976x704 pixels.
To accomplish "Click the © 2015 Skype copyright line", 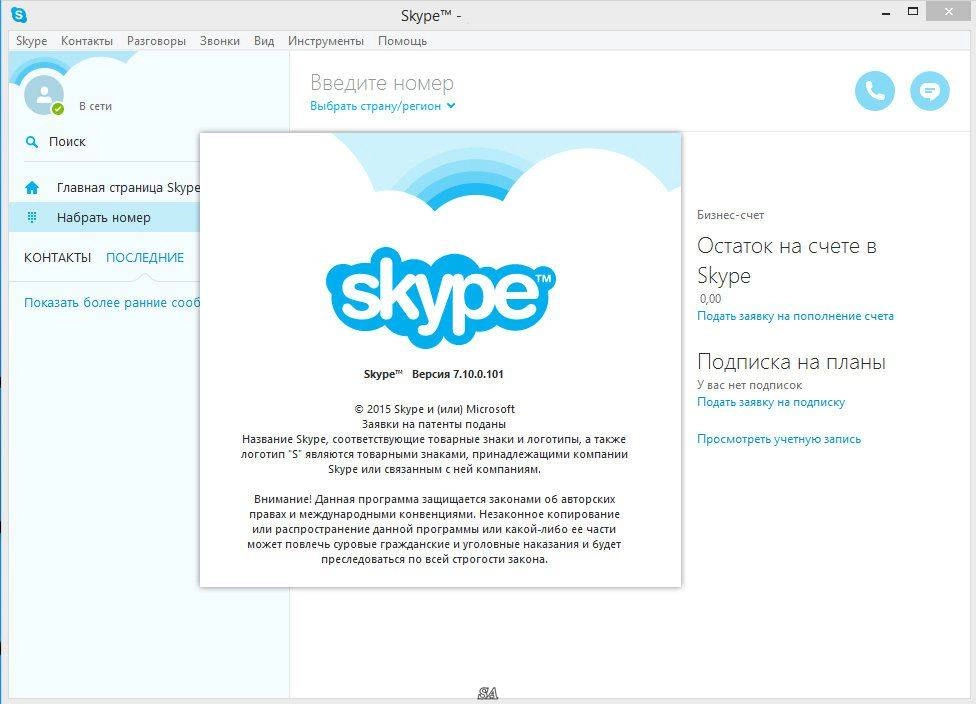I will coord(434,409).
